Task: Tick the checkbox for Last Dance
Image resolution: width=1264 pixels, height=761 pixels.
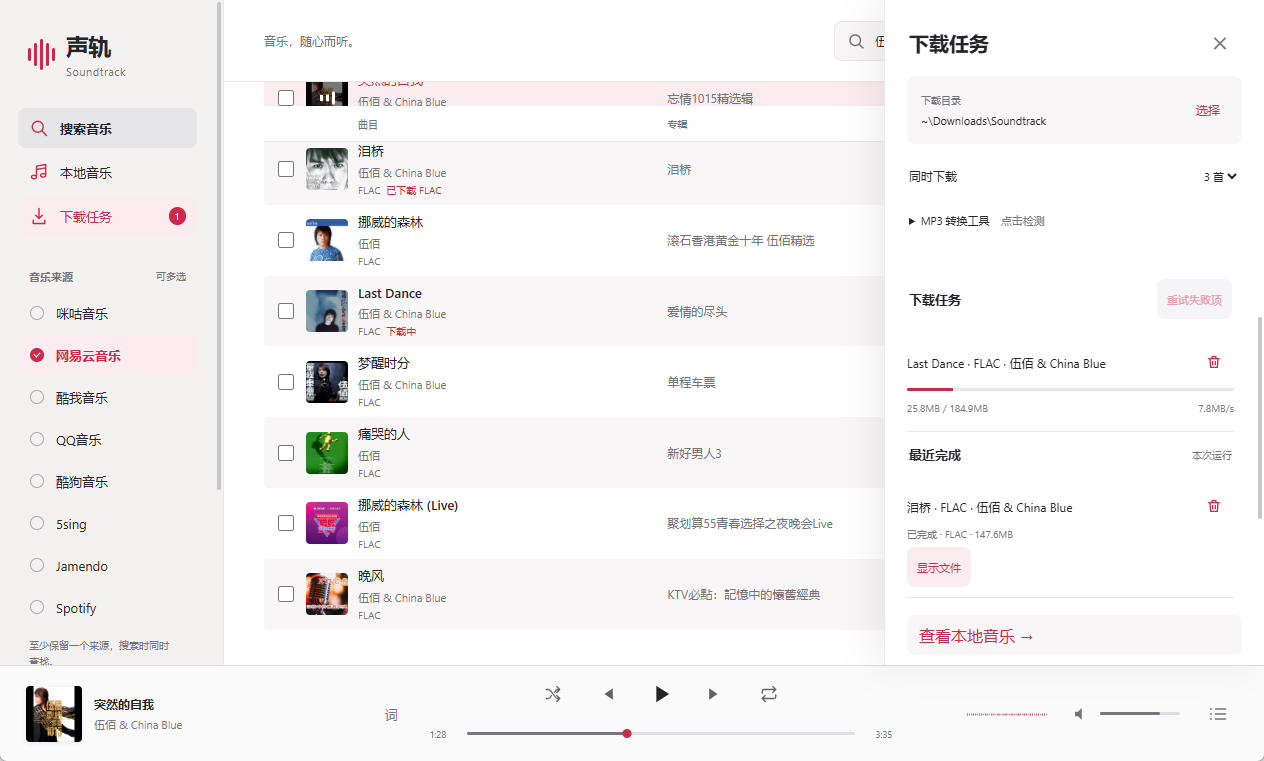Action: click(x=286, y=311)
